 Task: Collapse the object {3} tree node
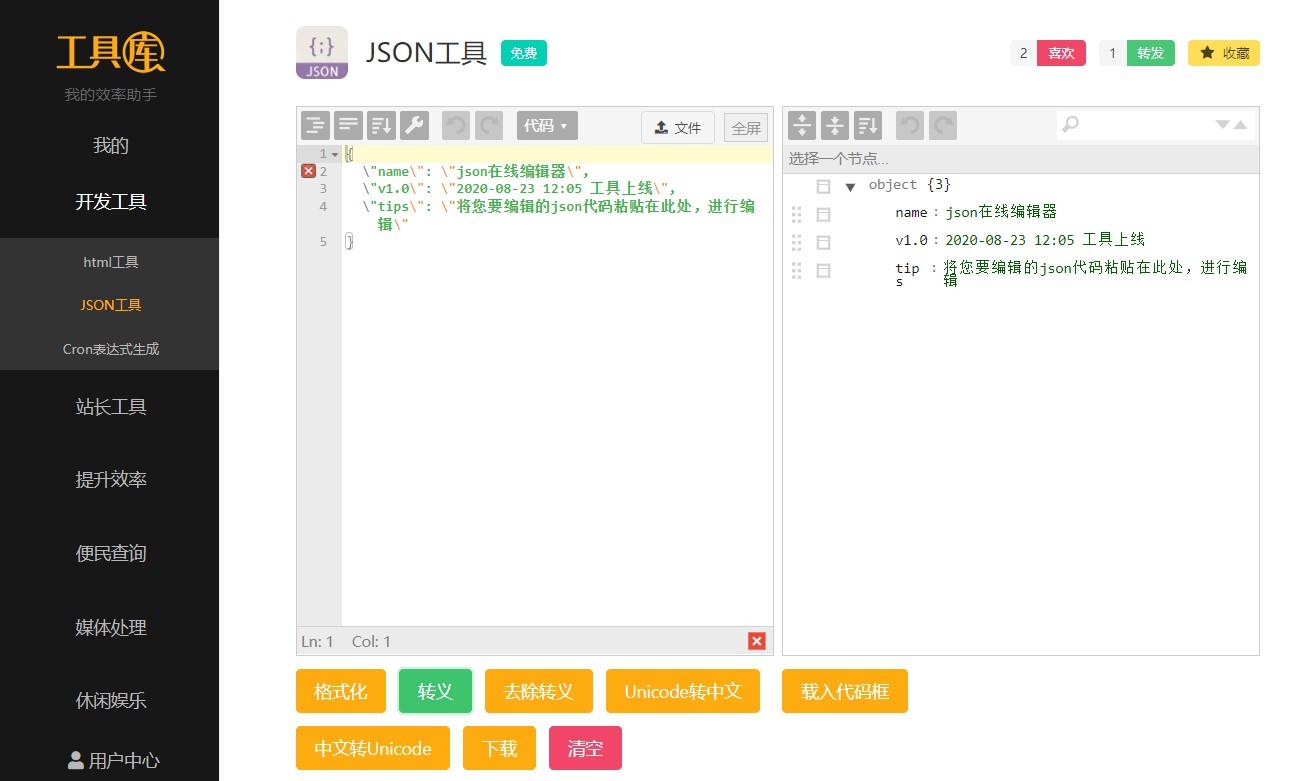pyautogui.click(x=850, y=187)
